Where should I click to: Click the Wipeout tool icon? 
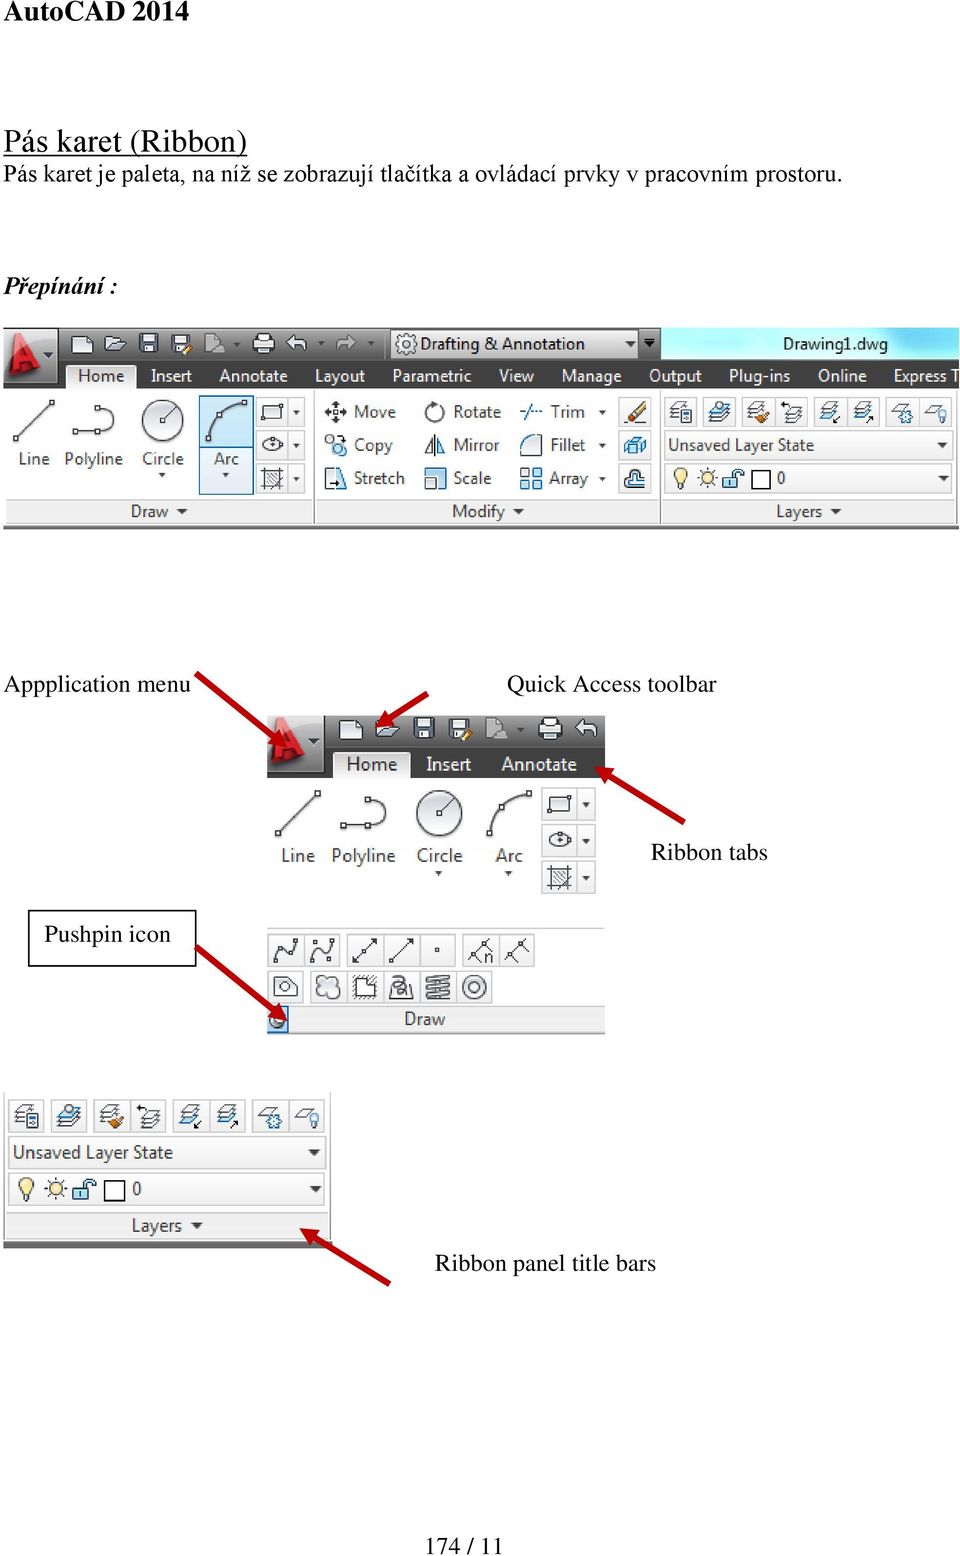click(365, 988)
